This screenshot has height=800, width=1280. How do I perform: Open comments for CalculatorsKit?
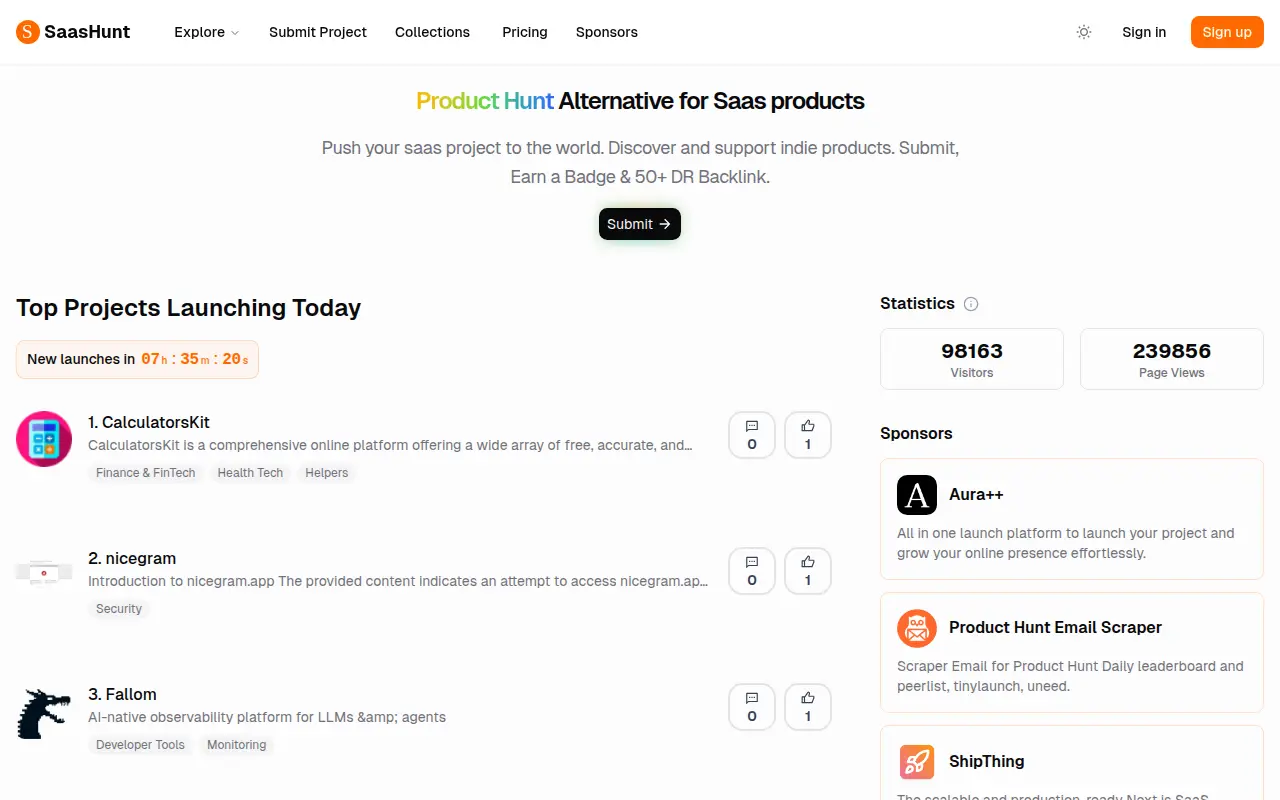coord(752,435)
